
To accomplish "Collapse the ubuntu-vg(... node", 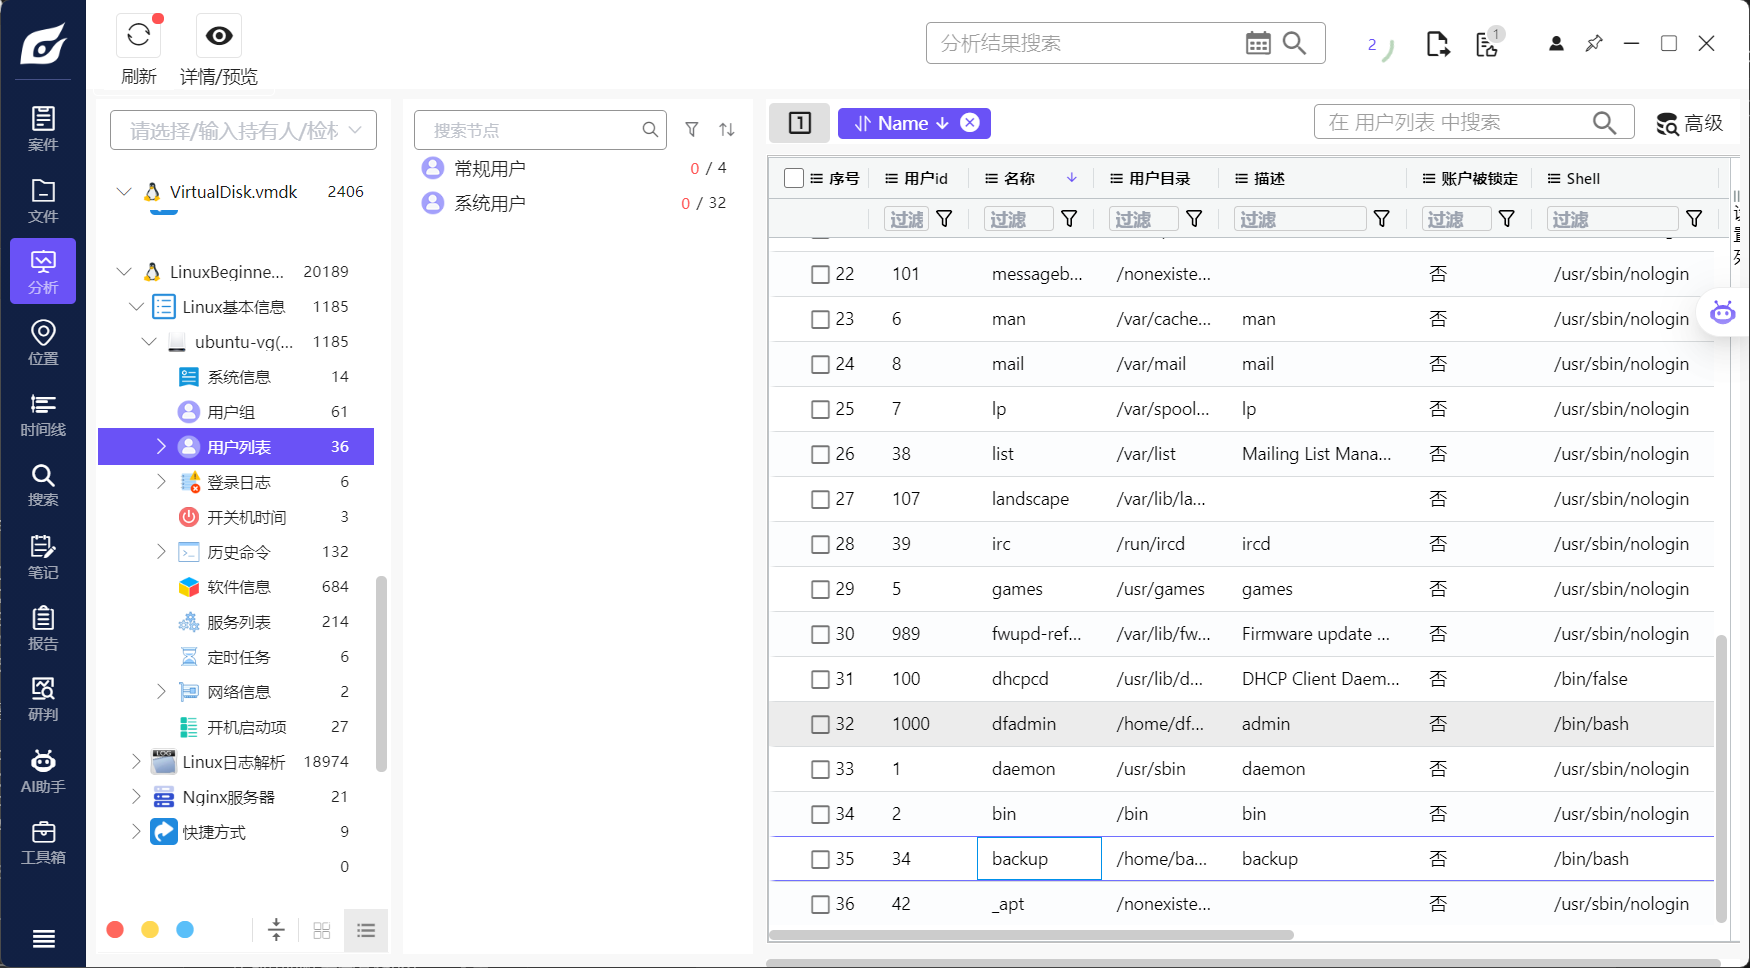I will [149, 341].
